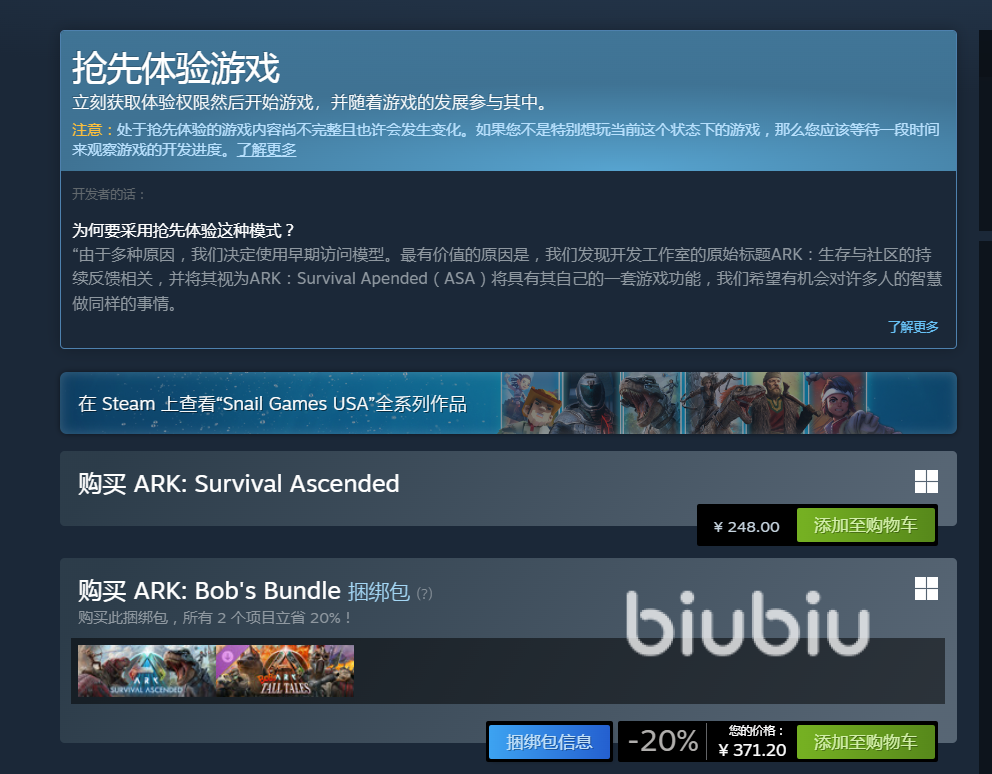This screenshot has height=774, width=992.
Task: Click Windows platform icon for ARK: Survival Ascended
Action: (926, 482)
